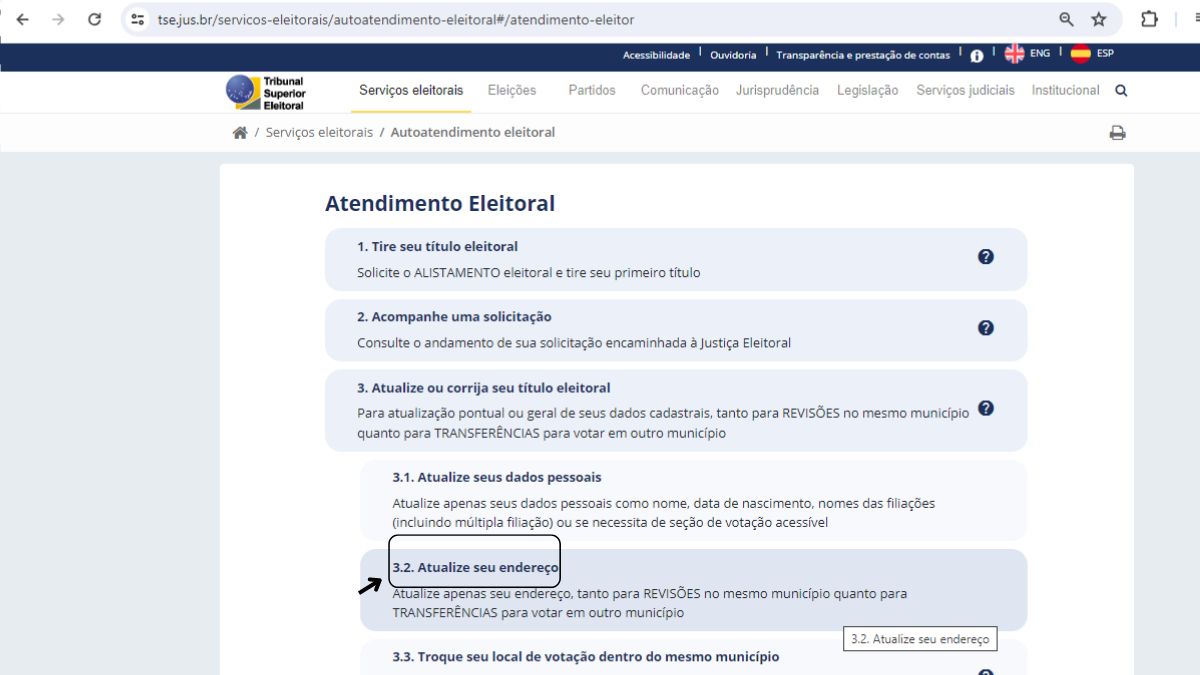The height and width of the screenshot is (675, 1200).
Task: Click the browser forward arrow
Action: [58, 19]
